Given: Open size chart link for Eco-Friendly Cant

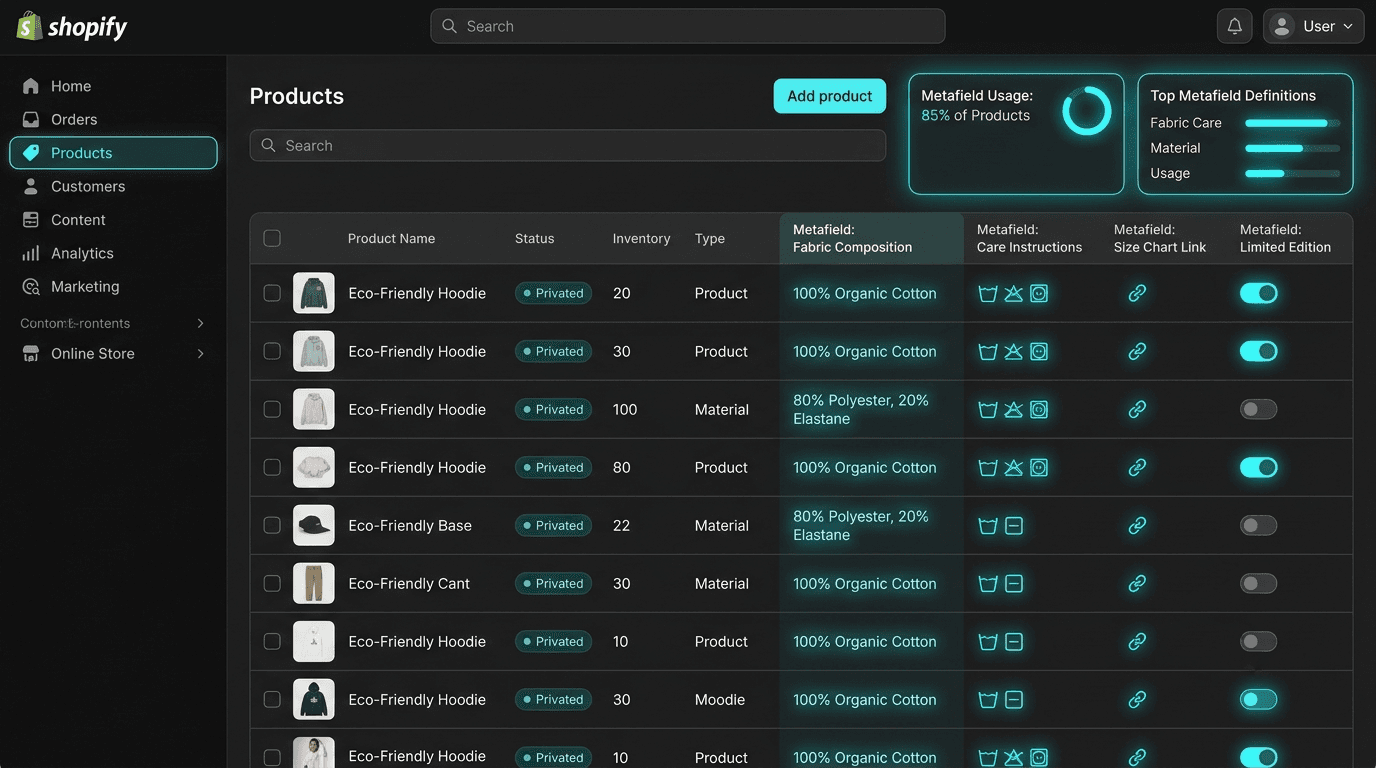Looking at the screenshot, I should click(1137, 583).
